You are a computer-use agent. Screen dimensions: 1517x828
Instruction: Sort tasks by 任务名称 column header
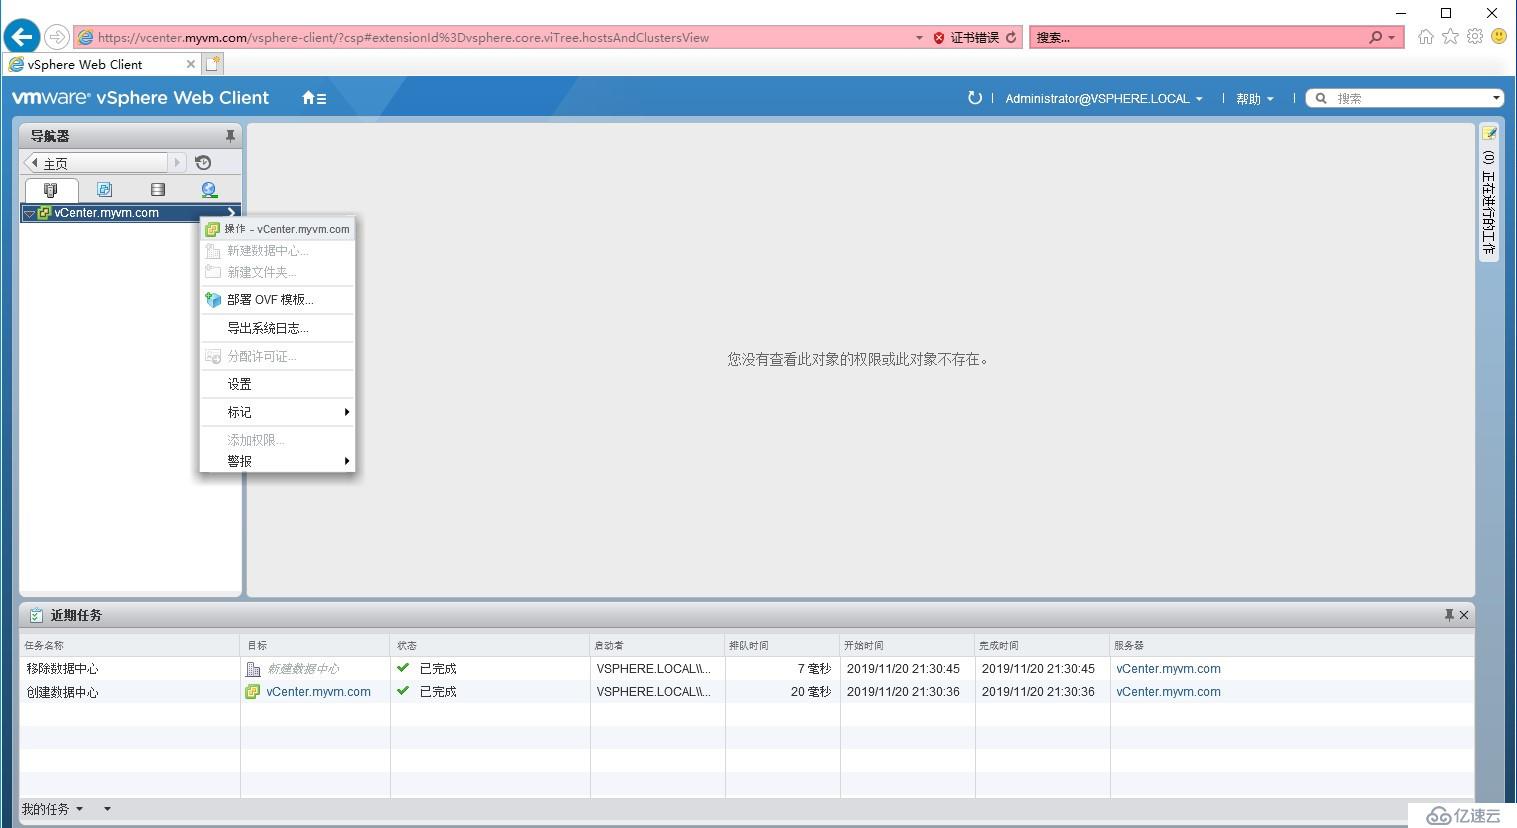tap(130, 645)
